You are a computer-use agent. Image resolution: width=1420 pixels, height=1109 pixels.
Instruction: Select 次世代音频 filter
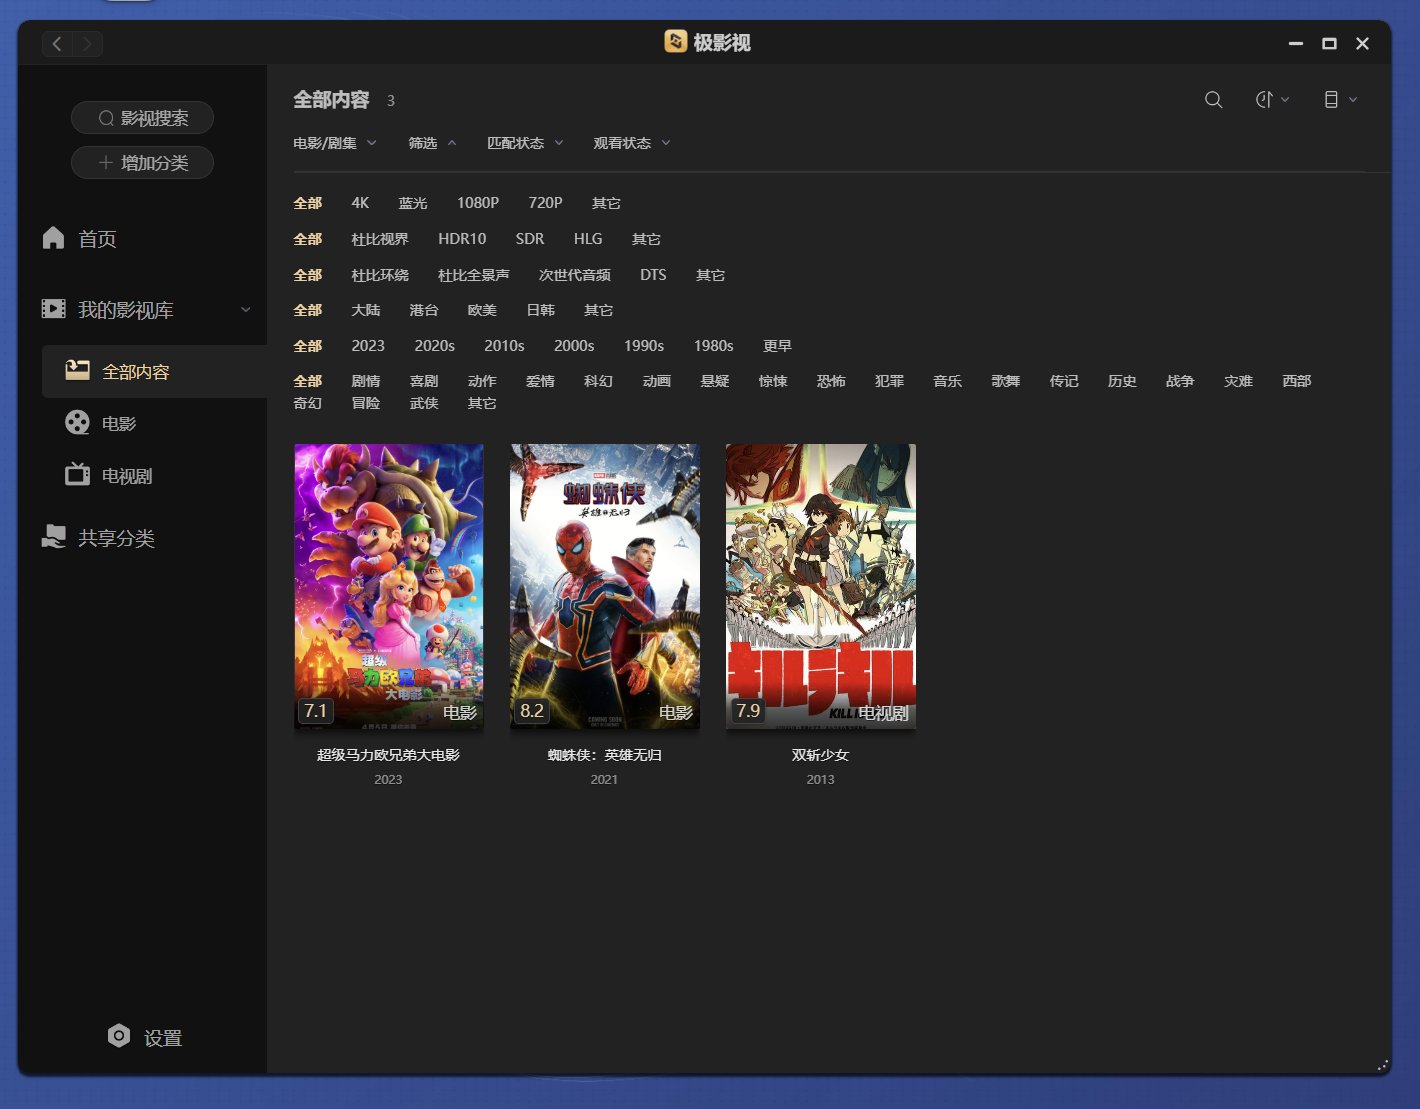(x=575, y=275)
